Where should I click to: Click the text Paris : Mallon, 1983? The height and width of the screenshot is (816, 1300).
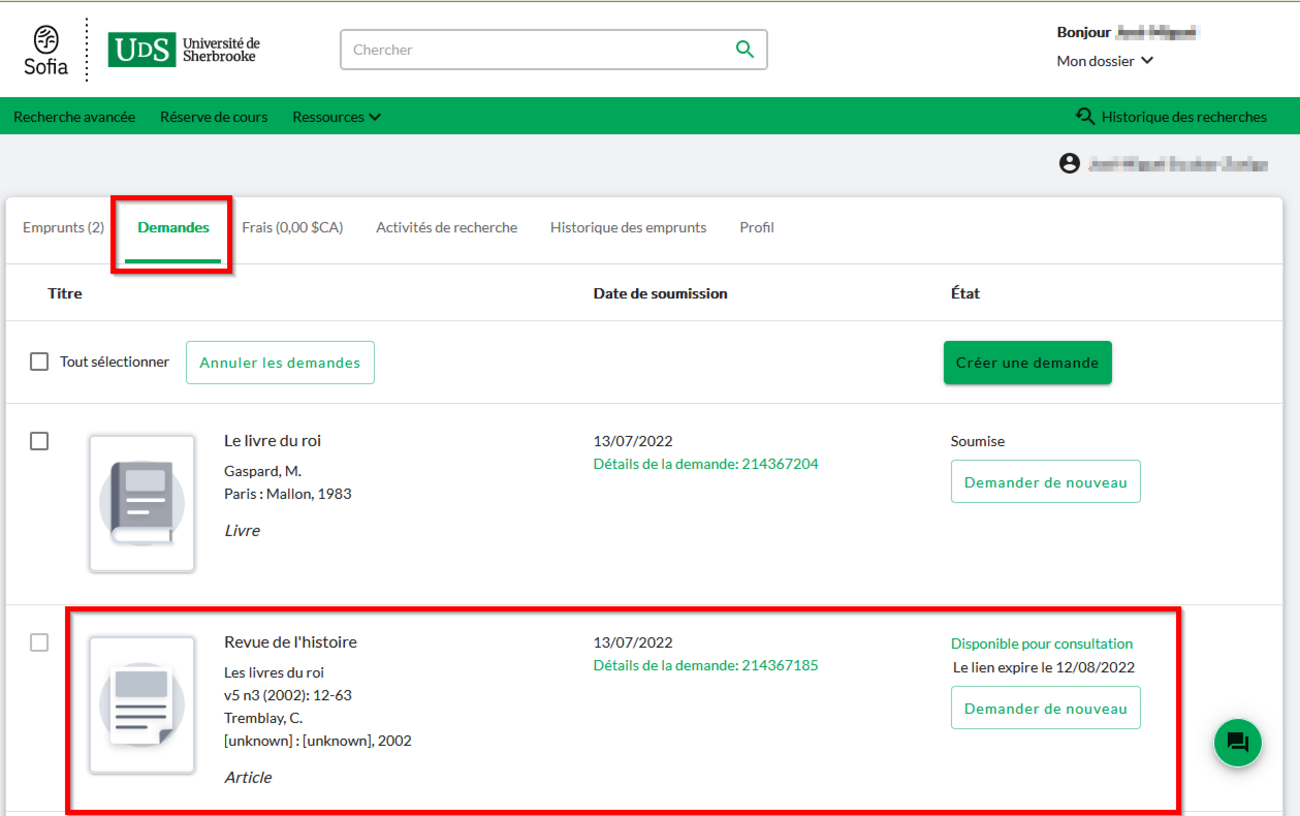tap(288, 494)
